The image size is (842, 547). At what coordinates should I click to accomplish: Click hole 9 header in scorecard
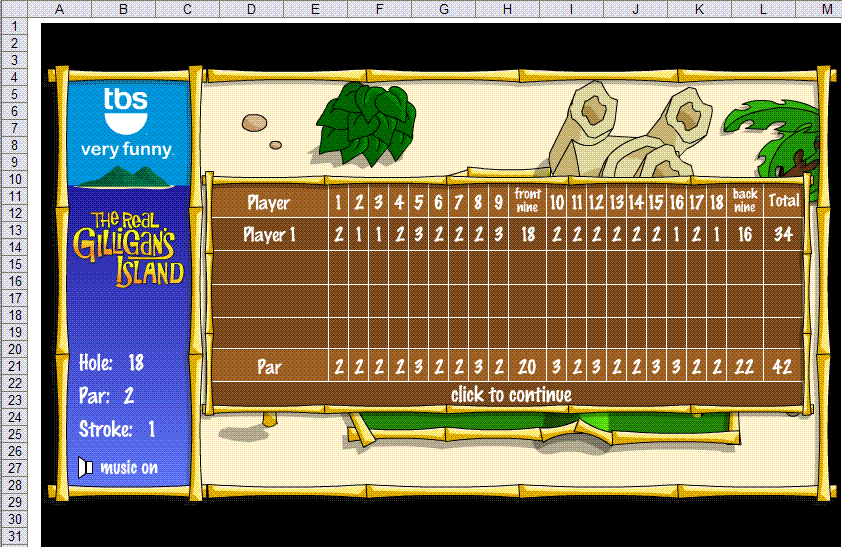pyautogui.click(x=498, y=202)
